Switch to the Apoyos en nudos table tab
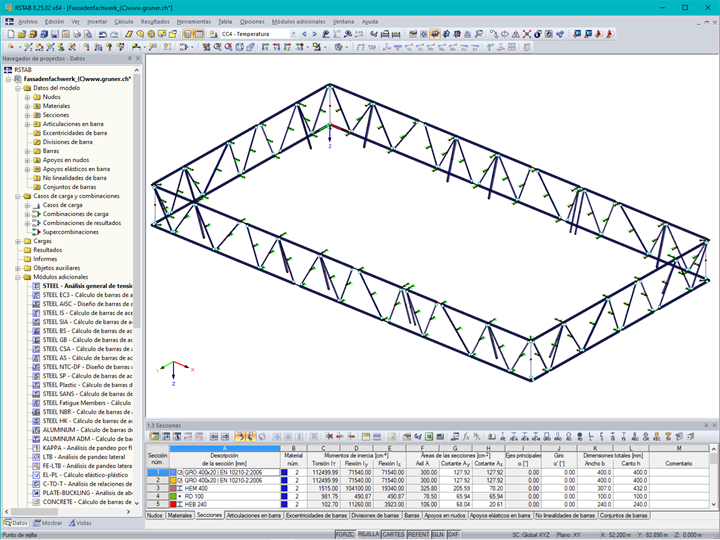This screenshot has width=720, height=540. tap(445, 516)
